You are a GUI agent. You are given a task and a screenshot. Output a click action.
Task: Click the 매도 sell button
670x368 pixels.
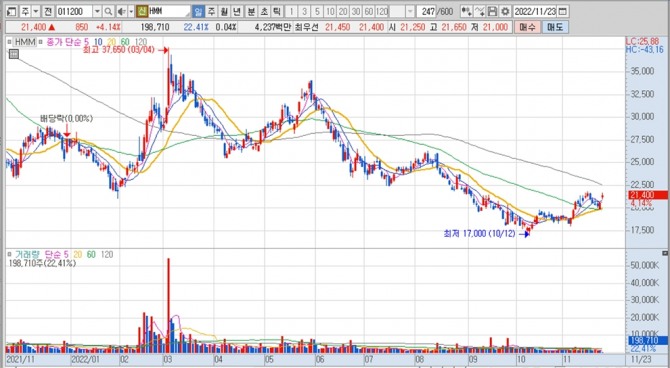pos(555,27)
